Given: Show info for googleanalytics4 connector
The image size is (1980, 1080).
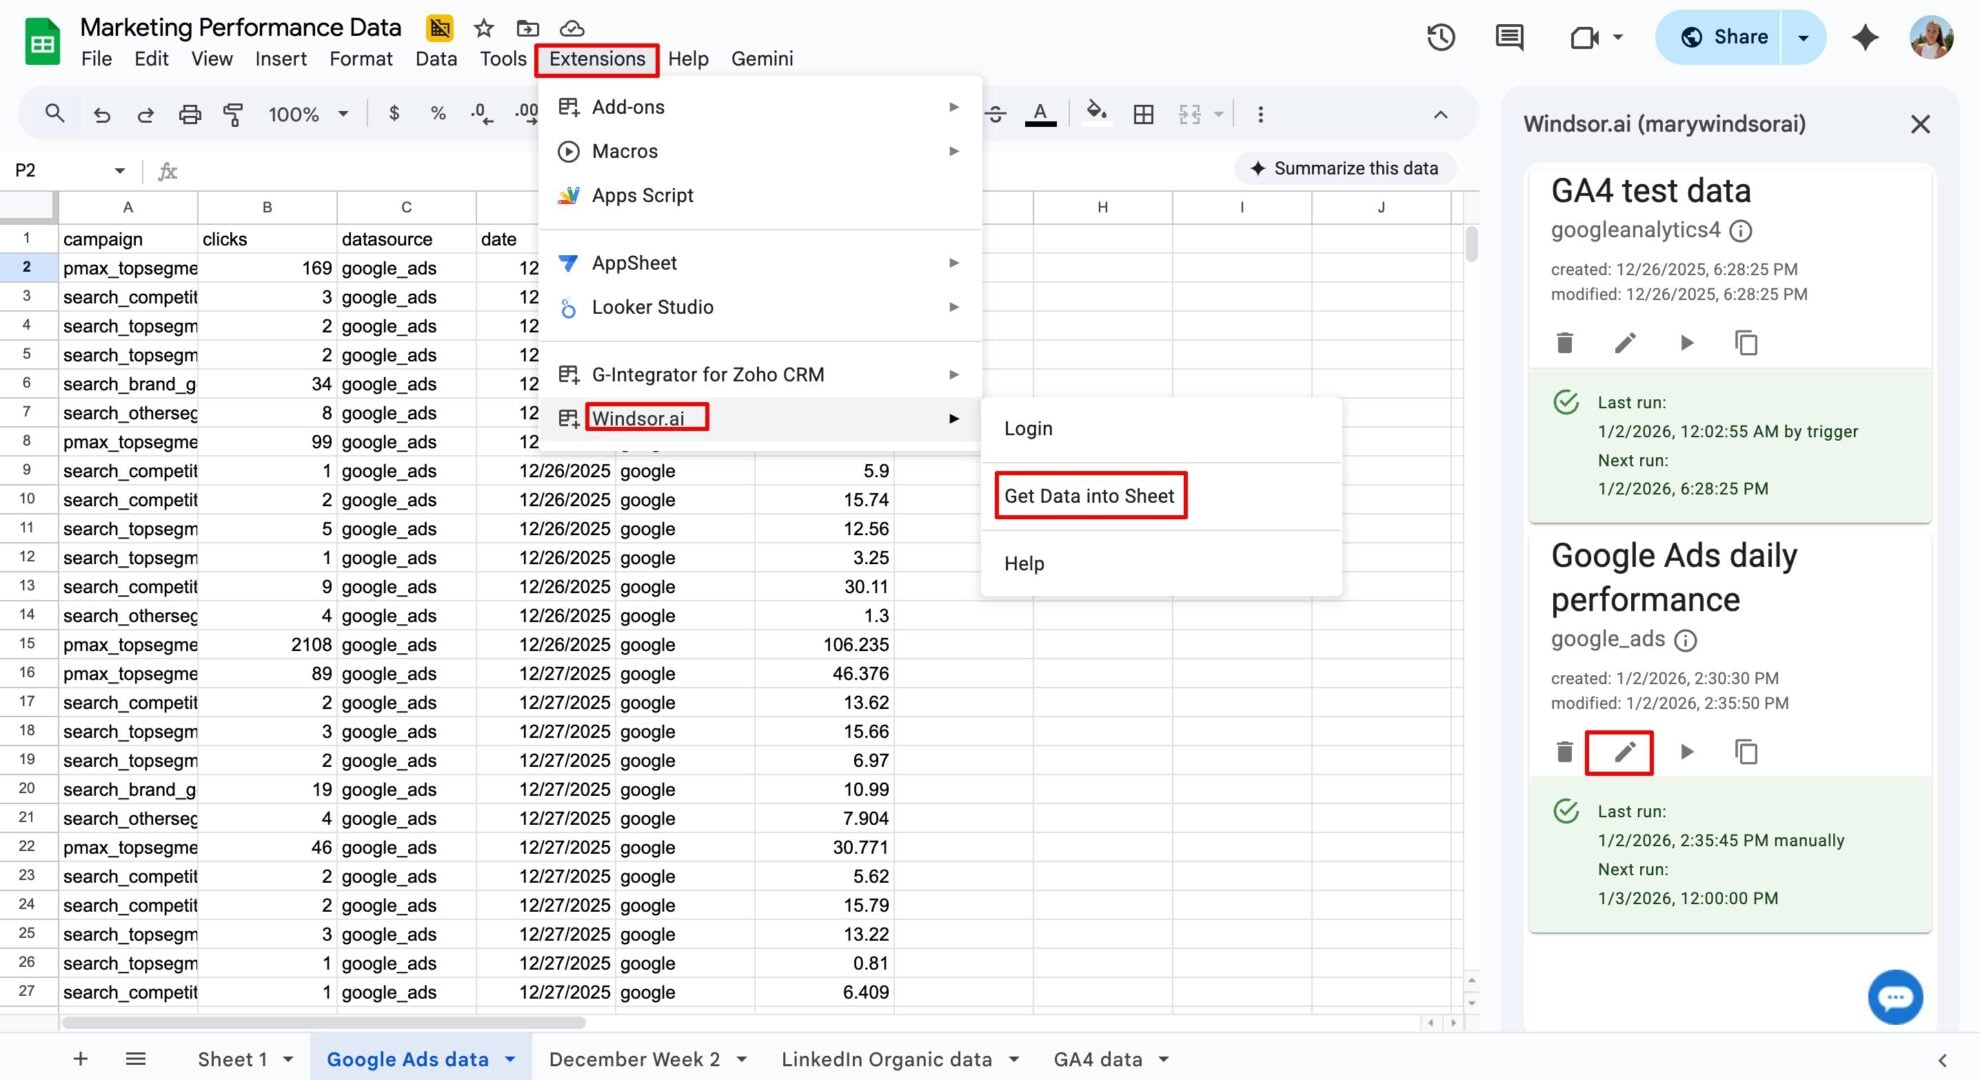Looking at the screenshot, I should 1741,232.
